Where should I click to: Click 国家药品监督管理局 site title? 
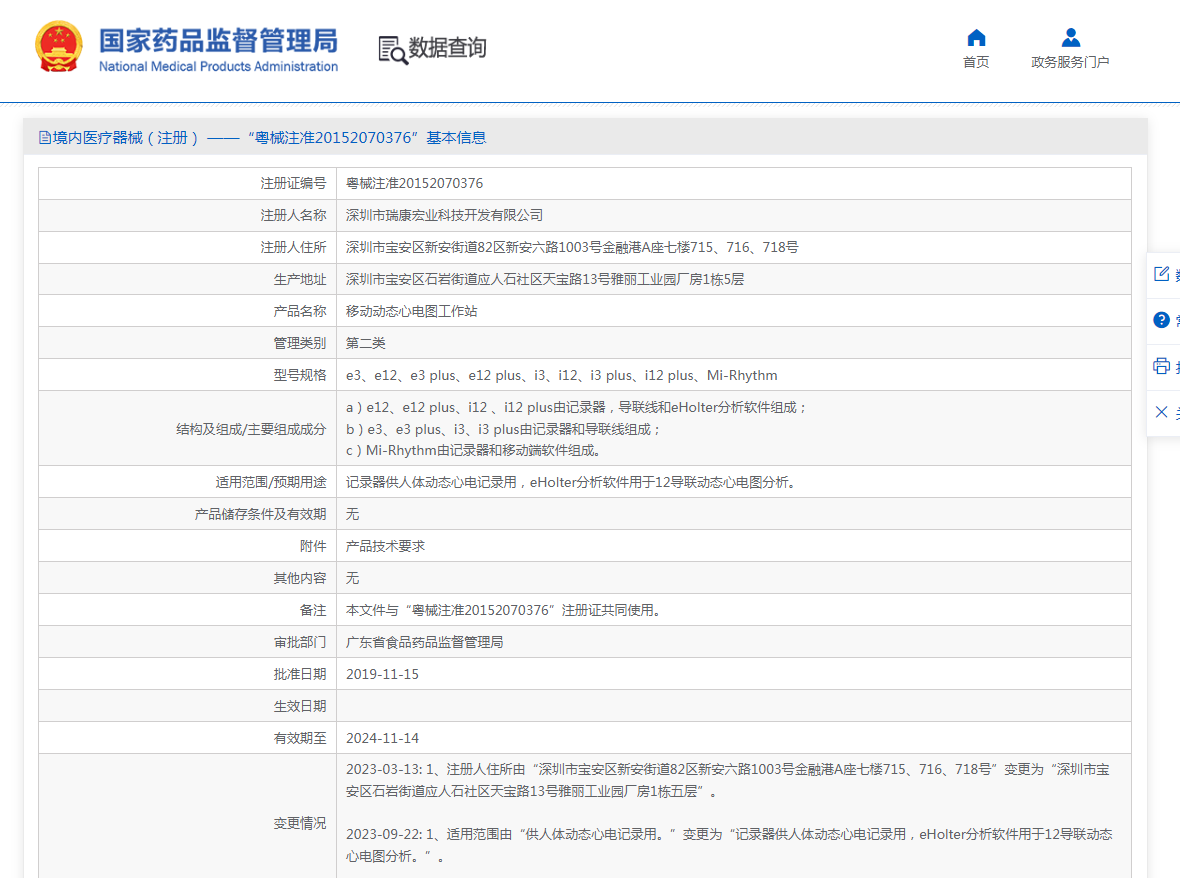point(218,41)
